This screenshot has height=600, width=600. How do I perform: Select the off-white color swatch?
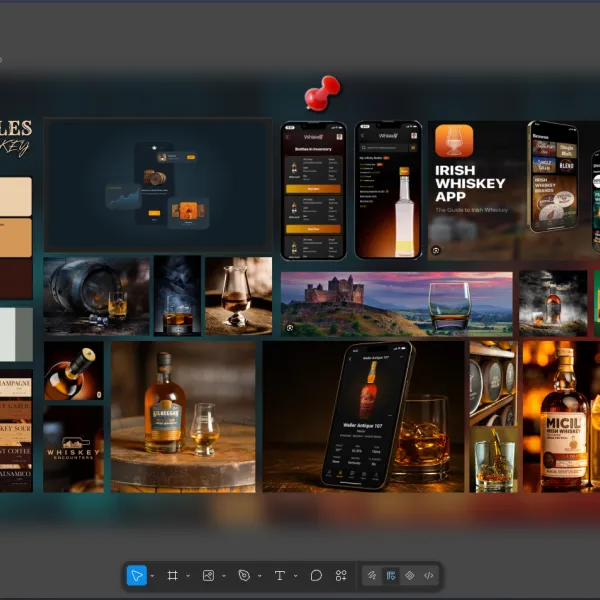[x=8, y=334]
